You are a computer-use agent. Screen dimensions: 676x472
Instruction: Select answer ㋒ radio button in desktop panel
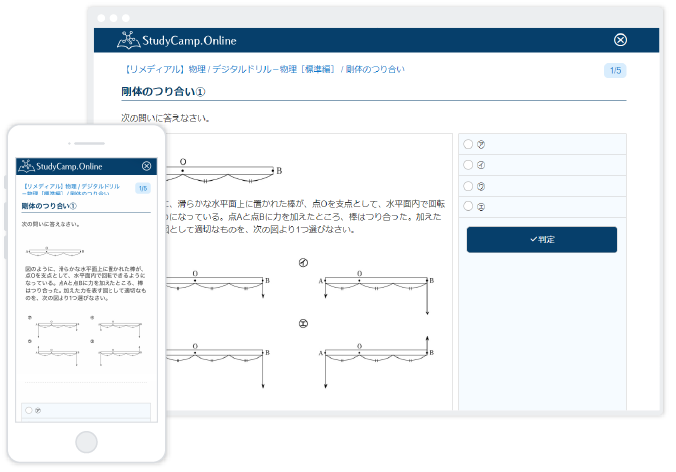[x=468, y=186]
